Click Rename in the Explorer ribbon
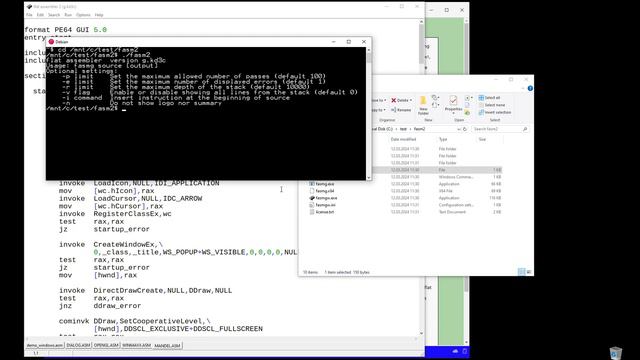The height and width of the screenshot is (360, 640). [x=401, y=110]
